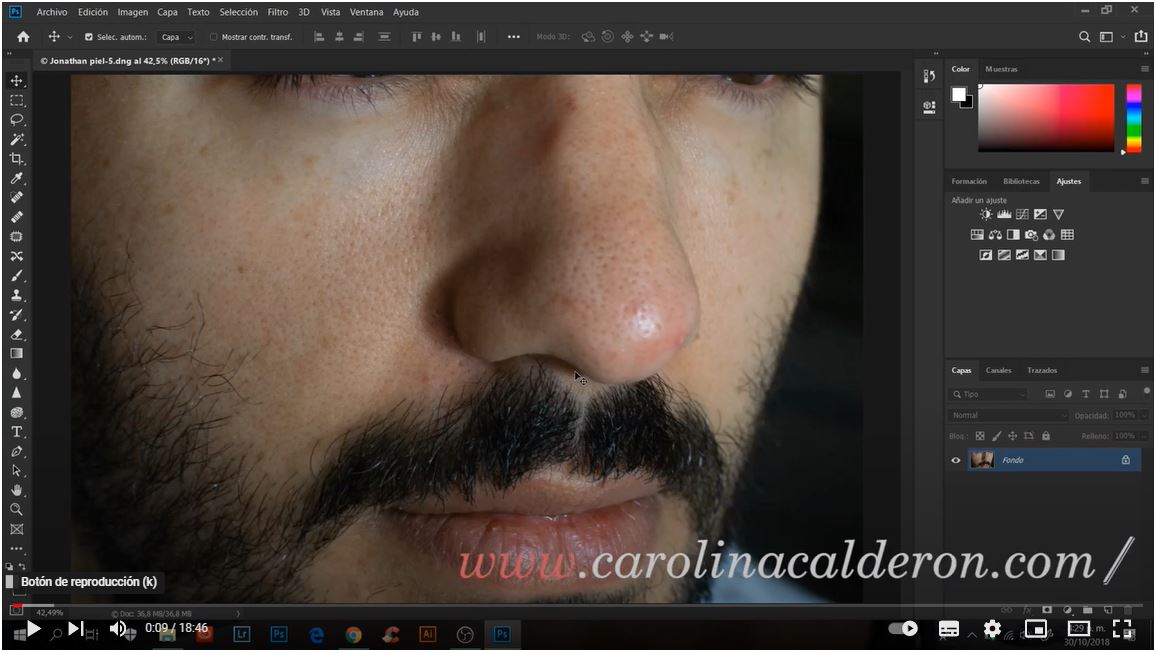Open the Ventana menu
This screenshot has width=1157, height=653.
367,12
